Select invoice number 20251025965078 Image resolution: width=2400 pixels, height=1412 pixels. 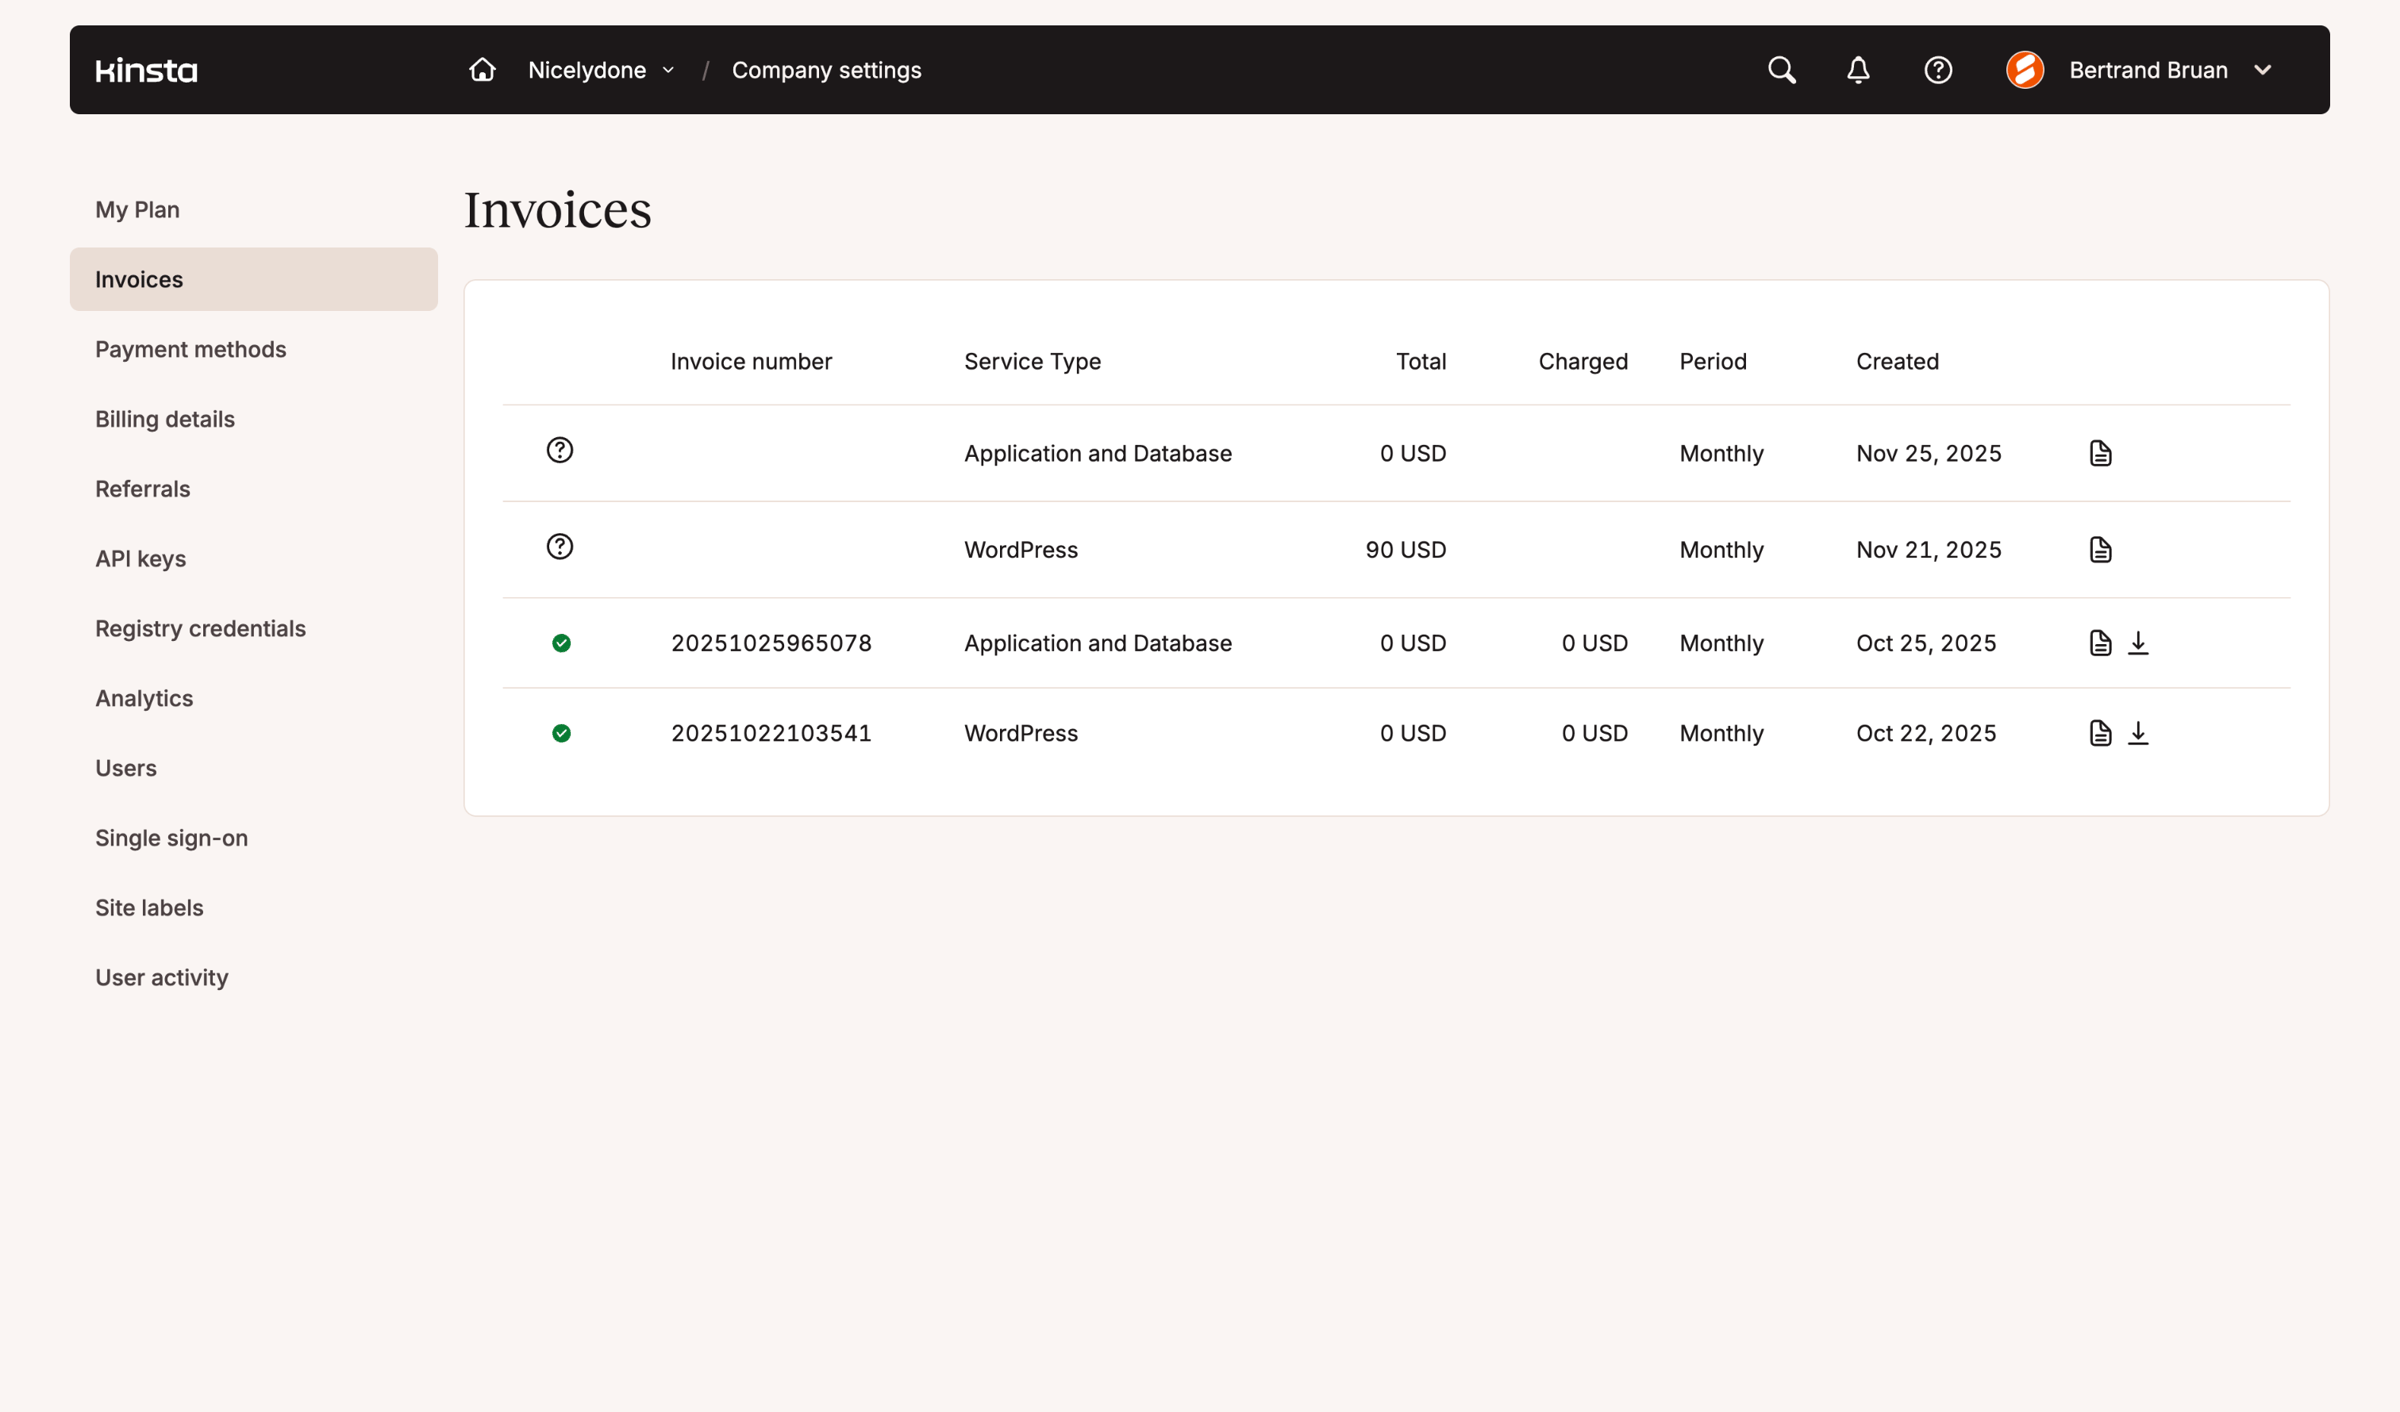tap(771, 643)
